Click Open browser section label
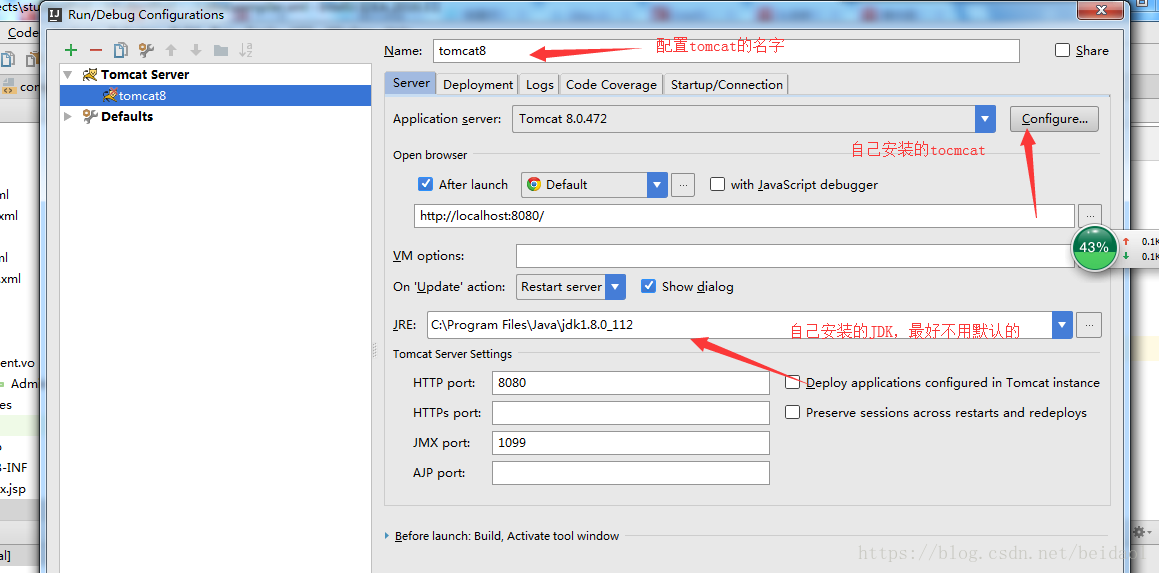Image resolution: width=1159 pixels, height=573 pixels. [x=430, y=155]
